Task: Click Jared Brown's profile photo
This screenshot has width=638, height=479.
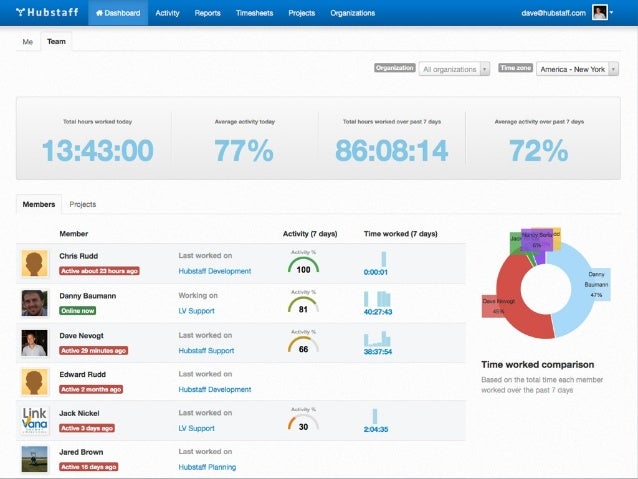Action: pos(34,459)
